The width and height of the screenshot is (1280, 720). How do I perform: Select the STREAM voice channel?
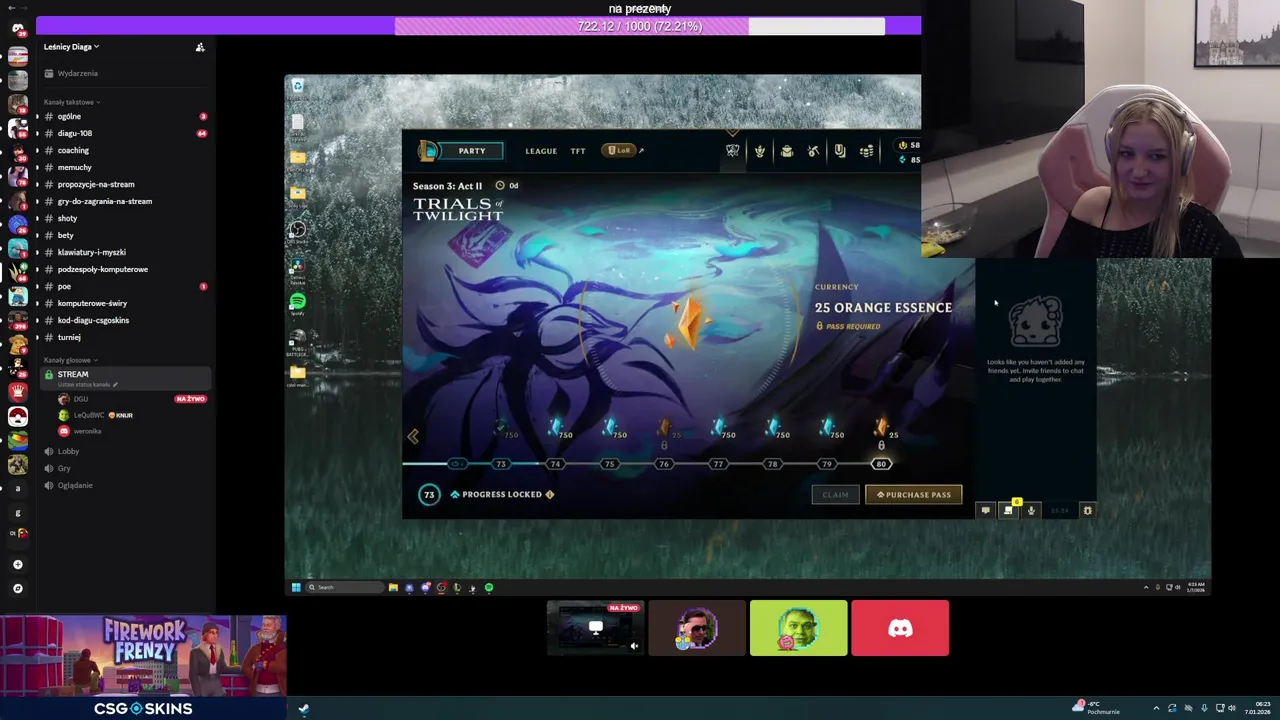[126, 377]
